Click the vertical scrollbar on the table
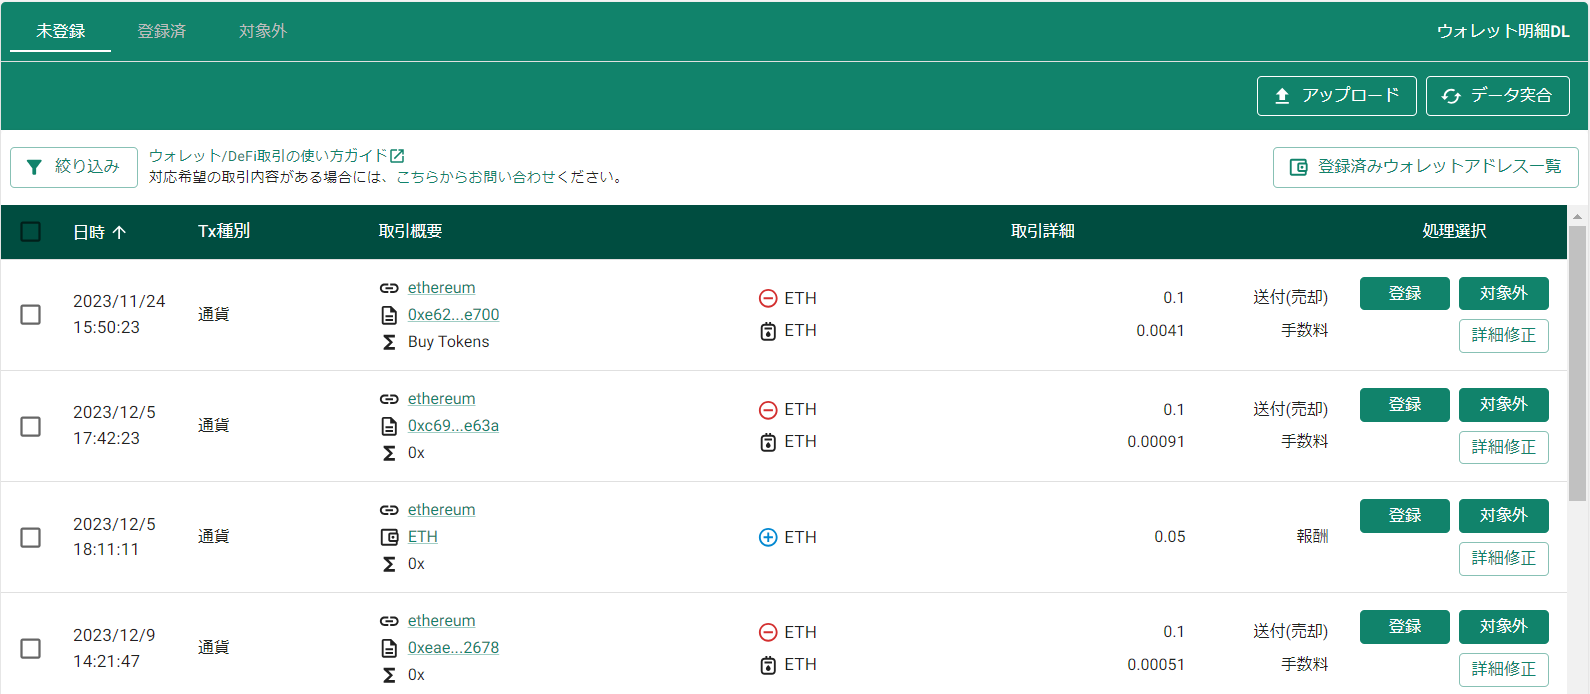This screenshot has width=1590, height=694. (1577, 362)
